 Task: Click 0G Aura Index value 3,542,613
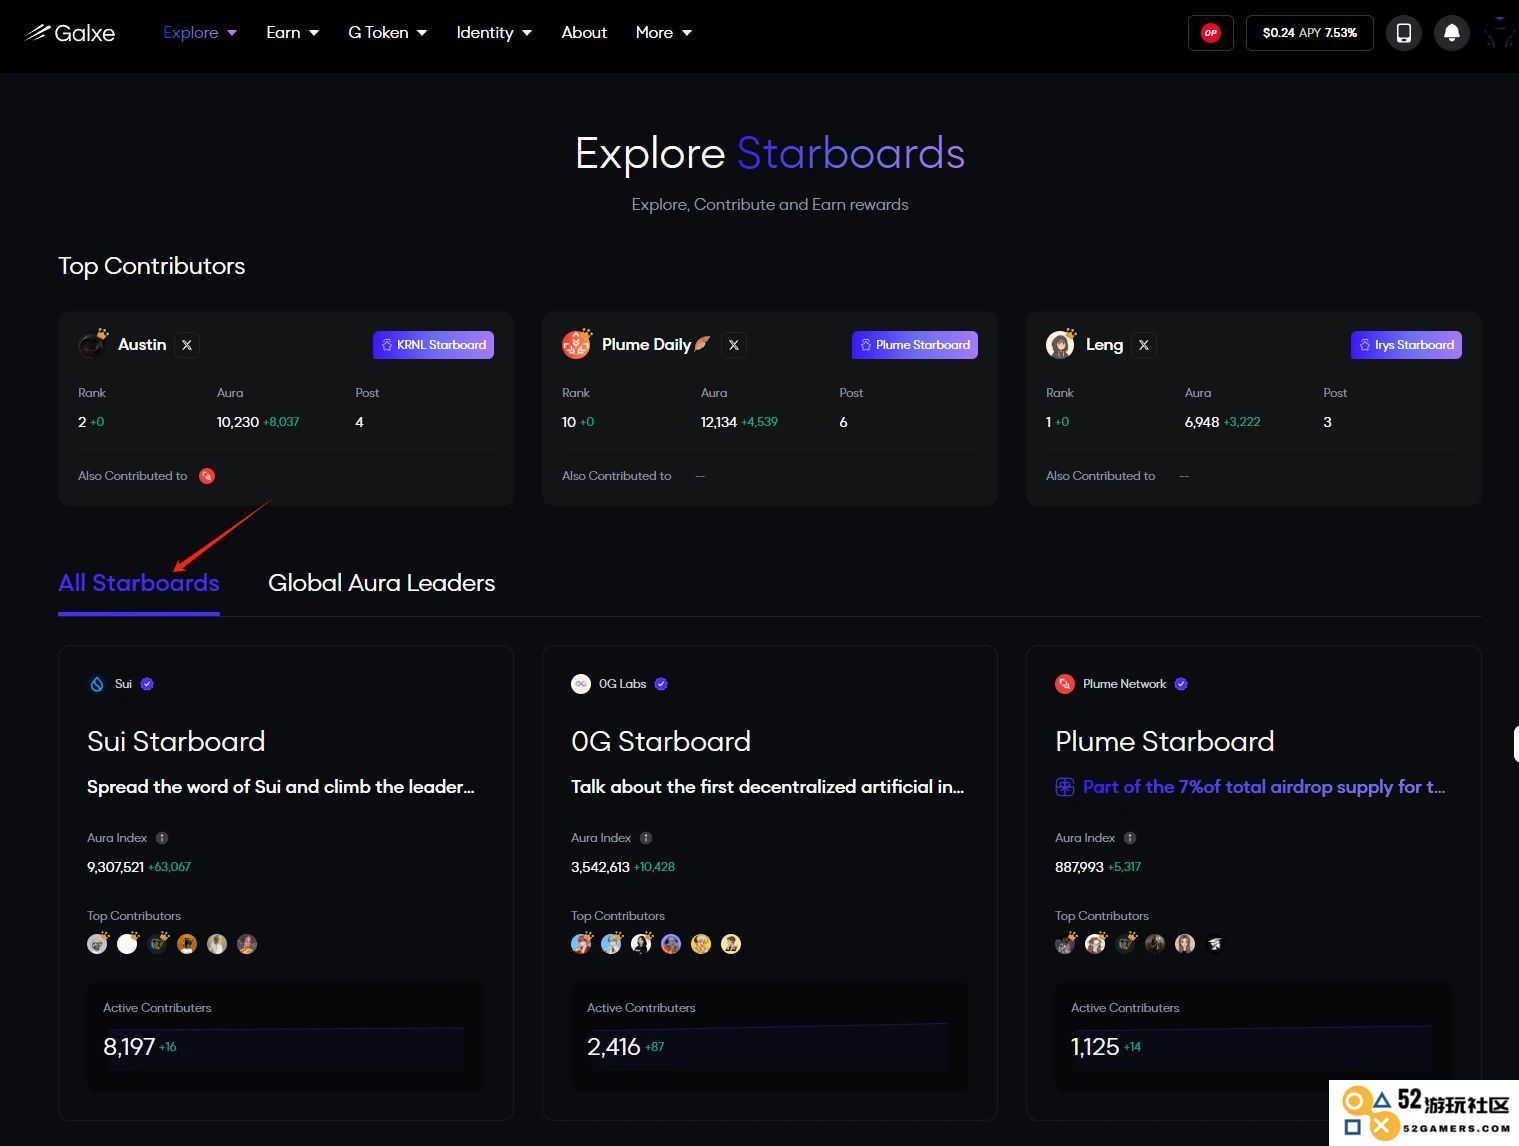point(600,867)
